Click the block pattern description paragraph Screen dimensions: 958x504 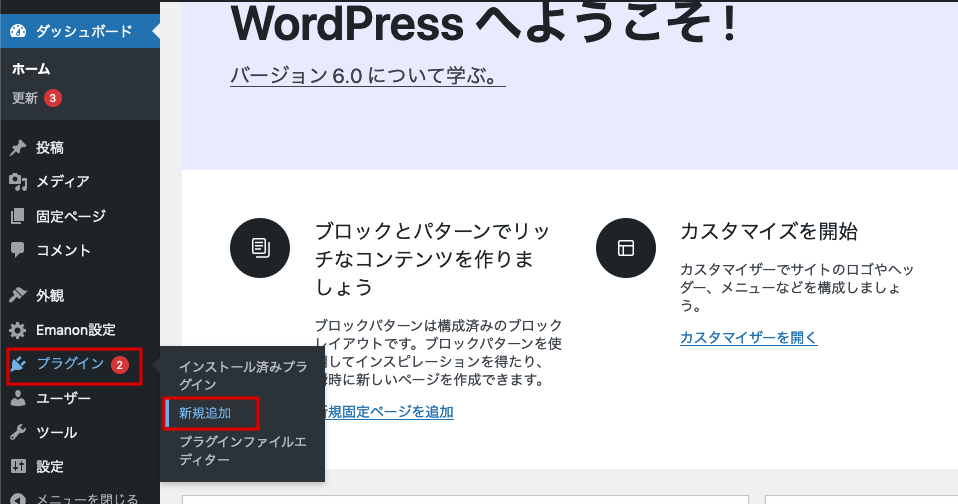click(438, 352)
